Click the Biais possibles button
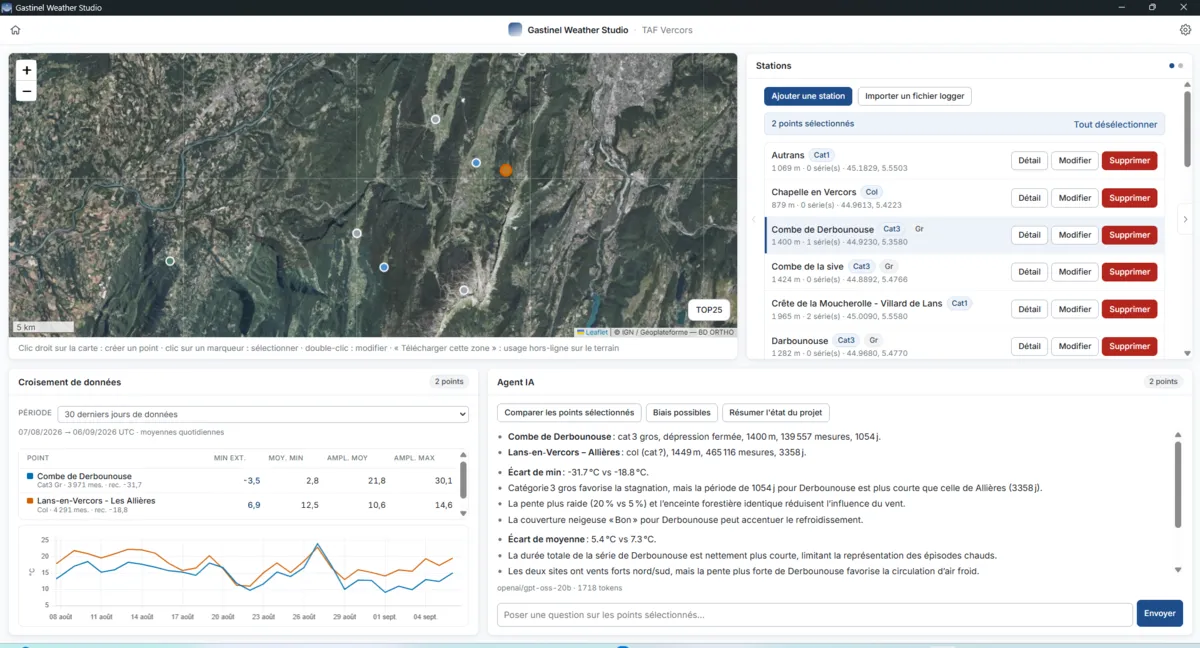Screen dimensions: 1200x648 (x=682, y=412)
